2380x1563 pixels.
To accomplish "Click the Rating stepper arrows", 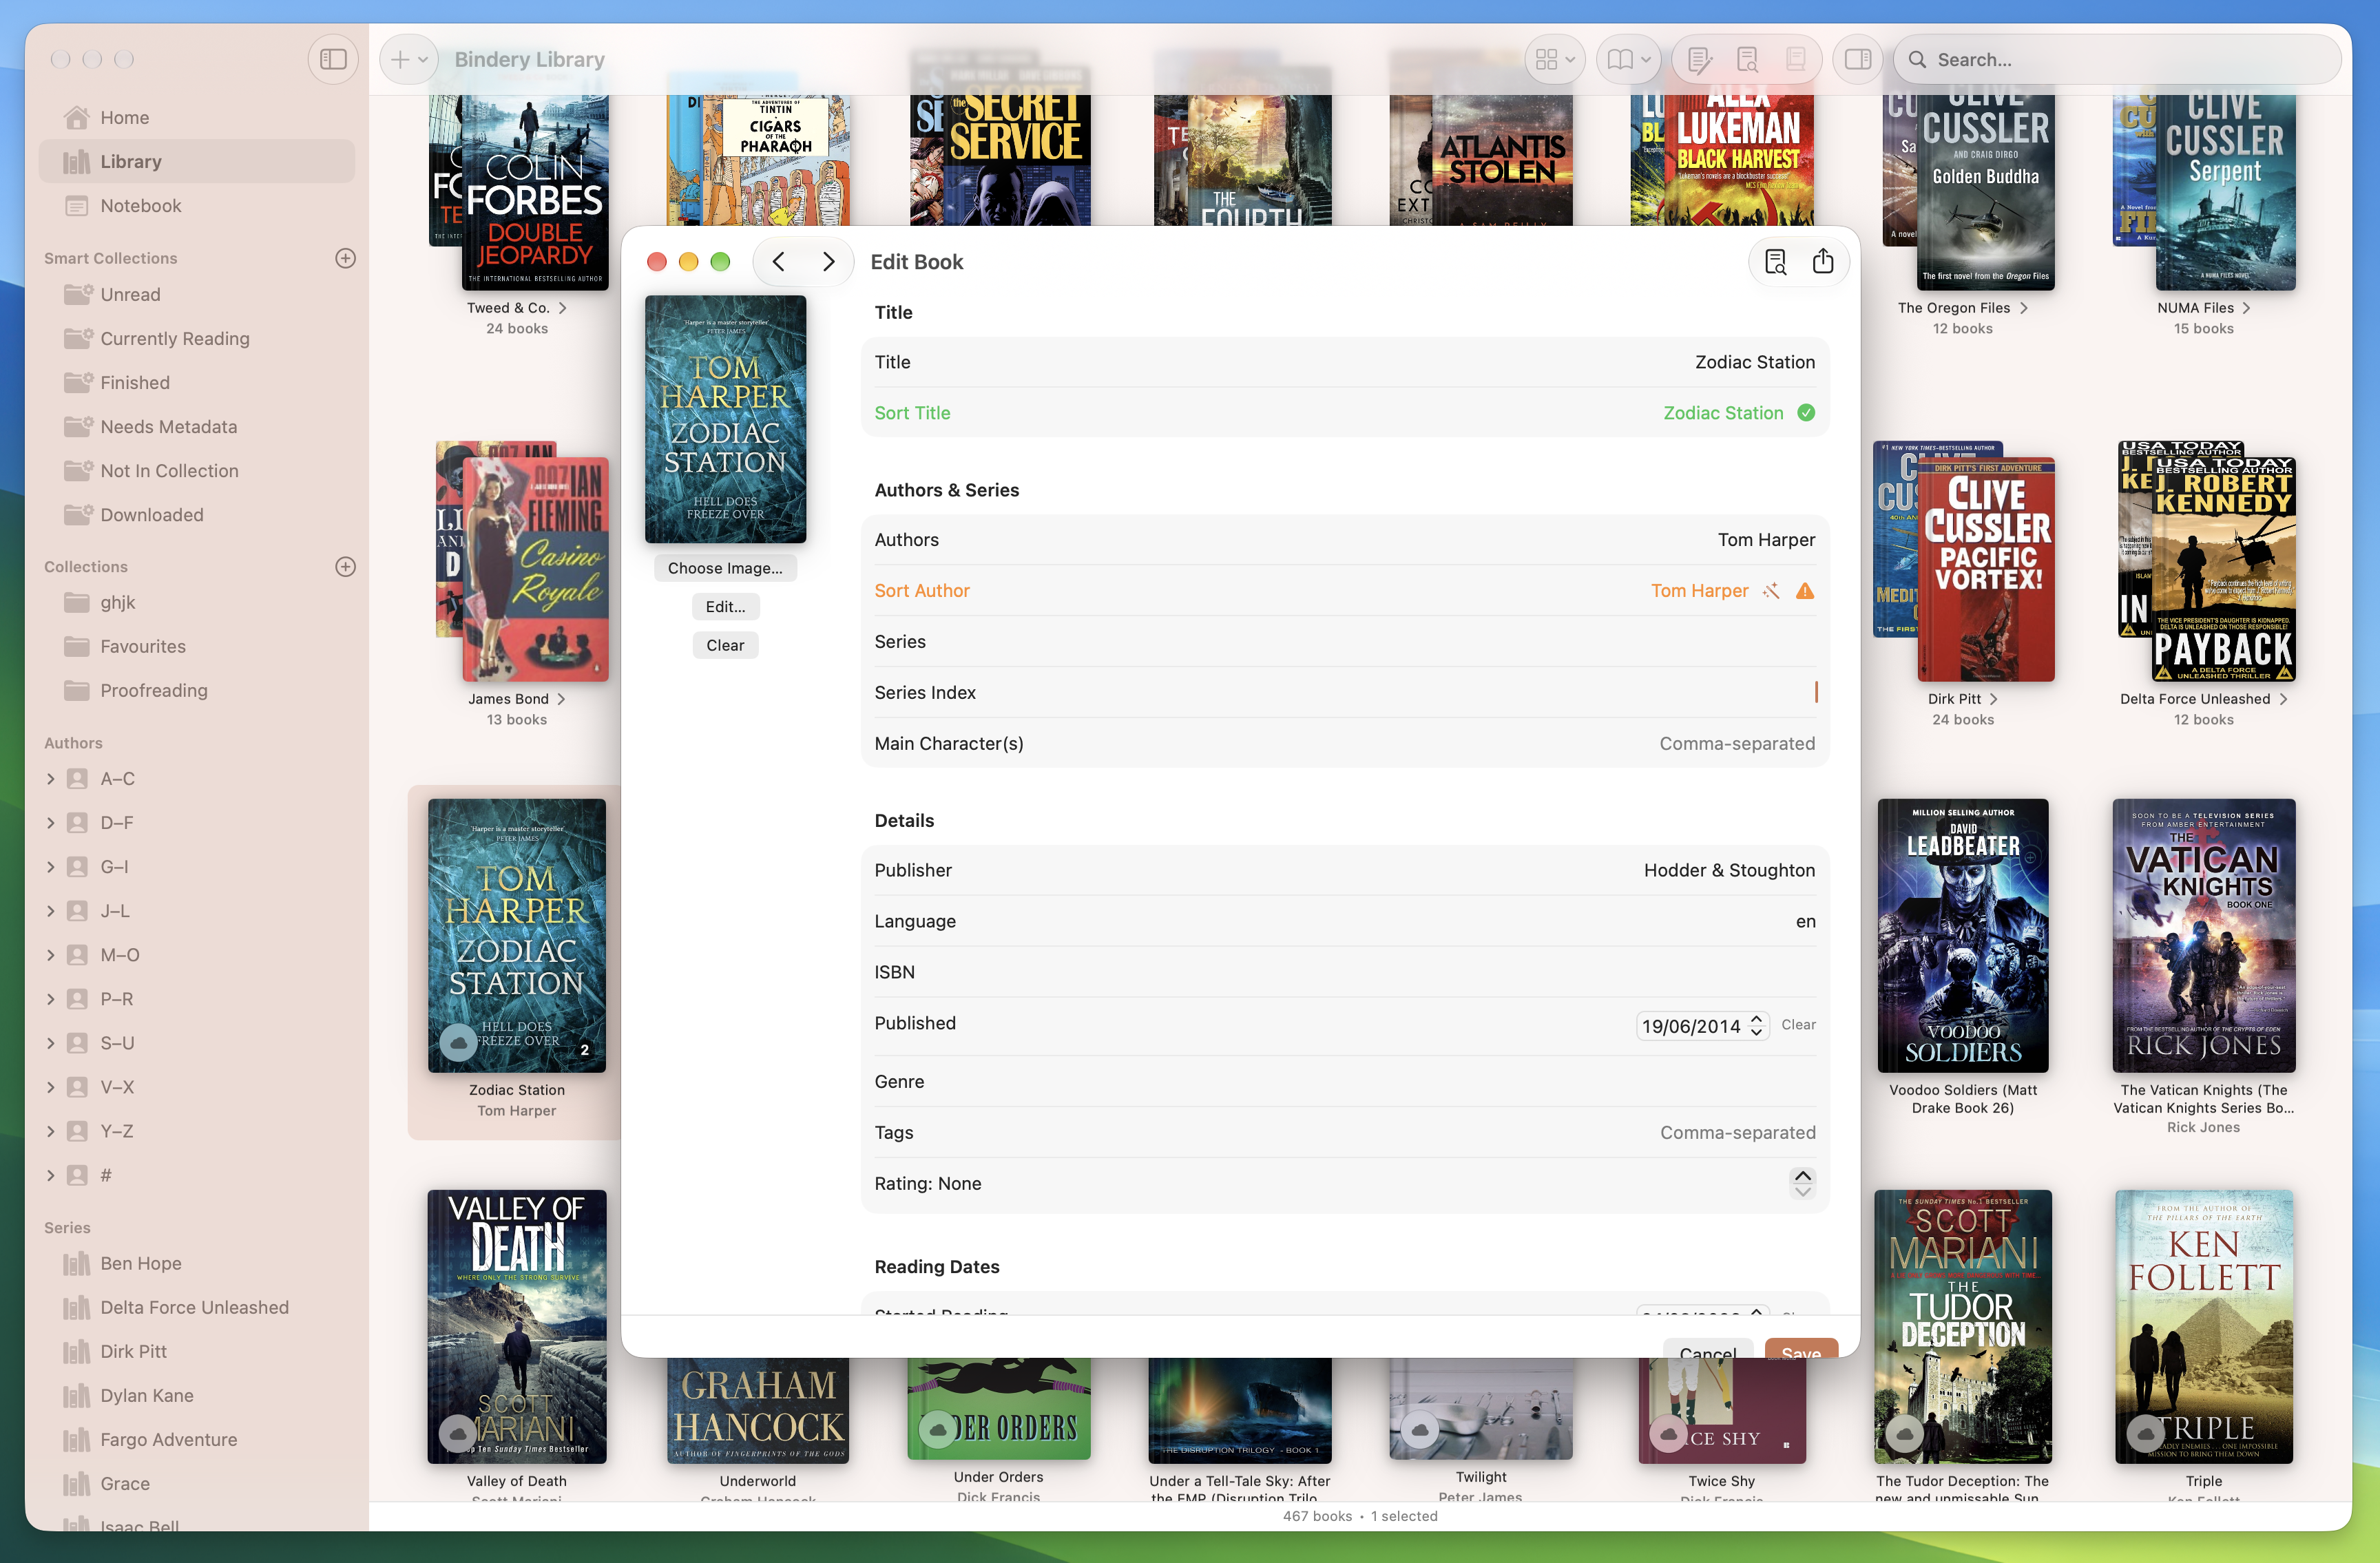I will (1803, 1183).
